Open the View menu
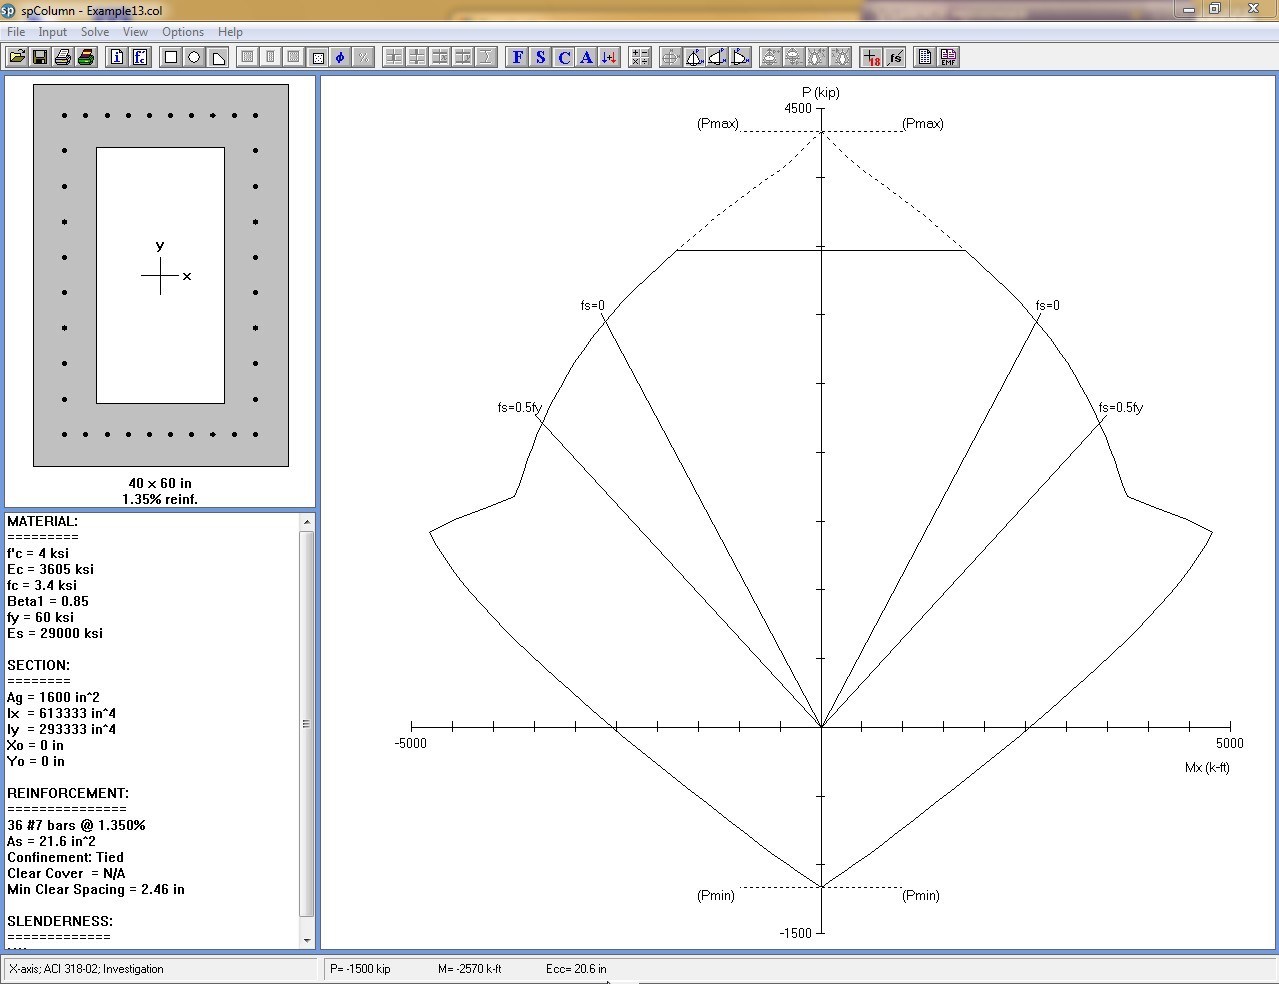Viewport: 1279px width, 984px height. pos(135,32)
